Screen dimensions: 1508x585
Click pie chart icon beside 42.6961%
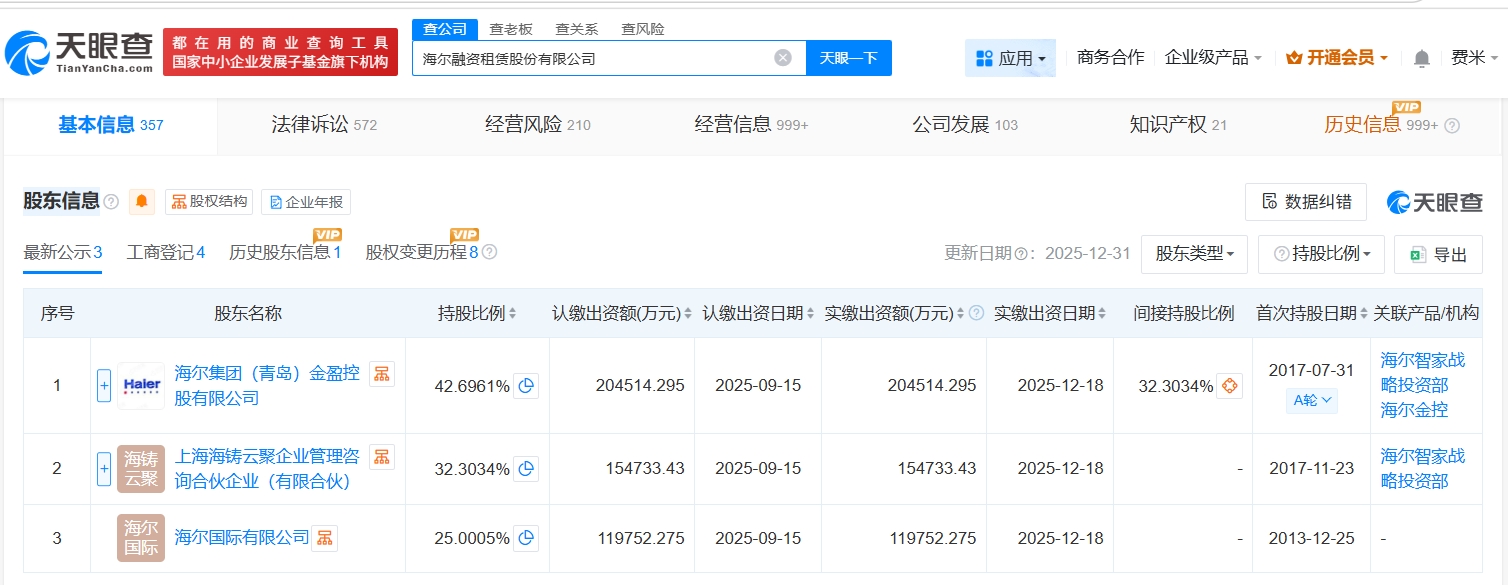526,386
